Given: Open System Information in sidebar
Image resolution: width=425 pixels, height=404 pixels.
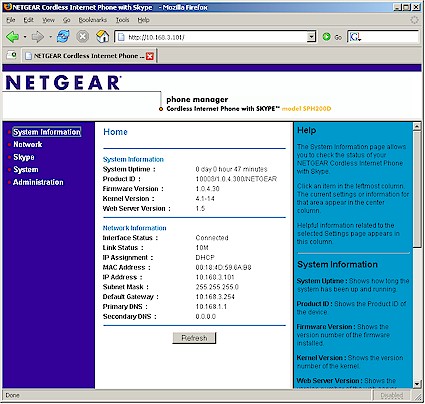Looking at the screenshot, I should pyautogui.click(x=47, y=132).
